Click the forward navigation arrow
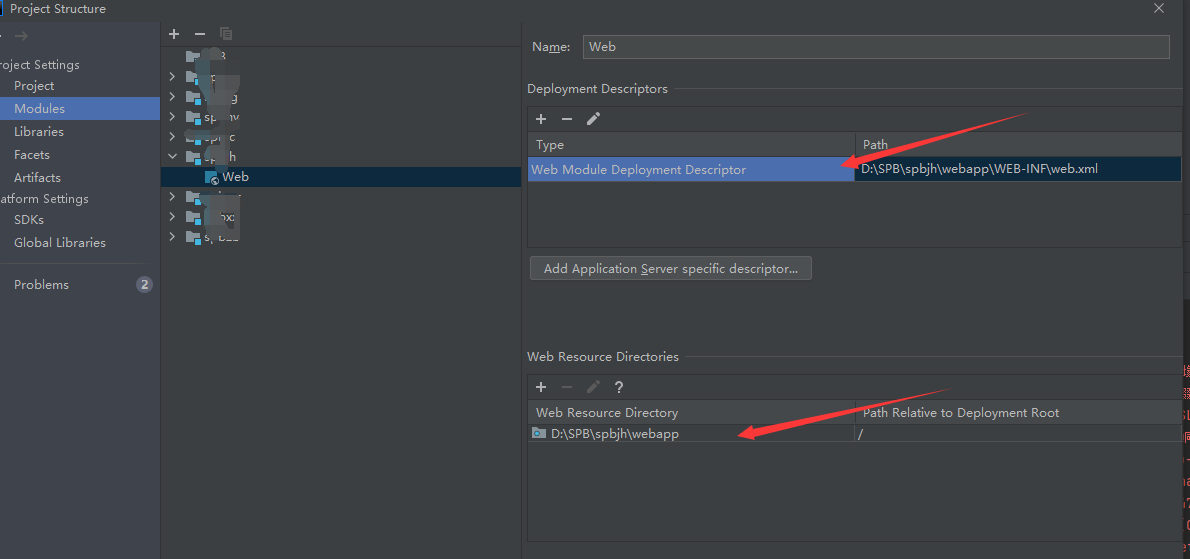 (x=21, y=36)
